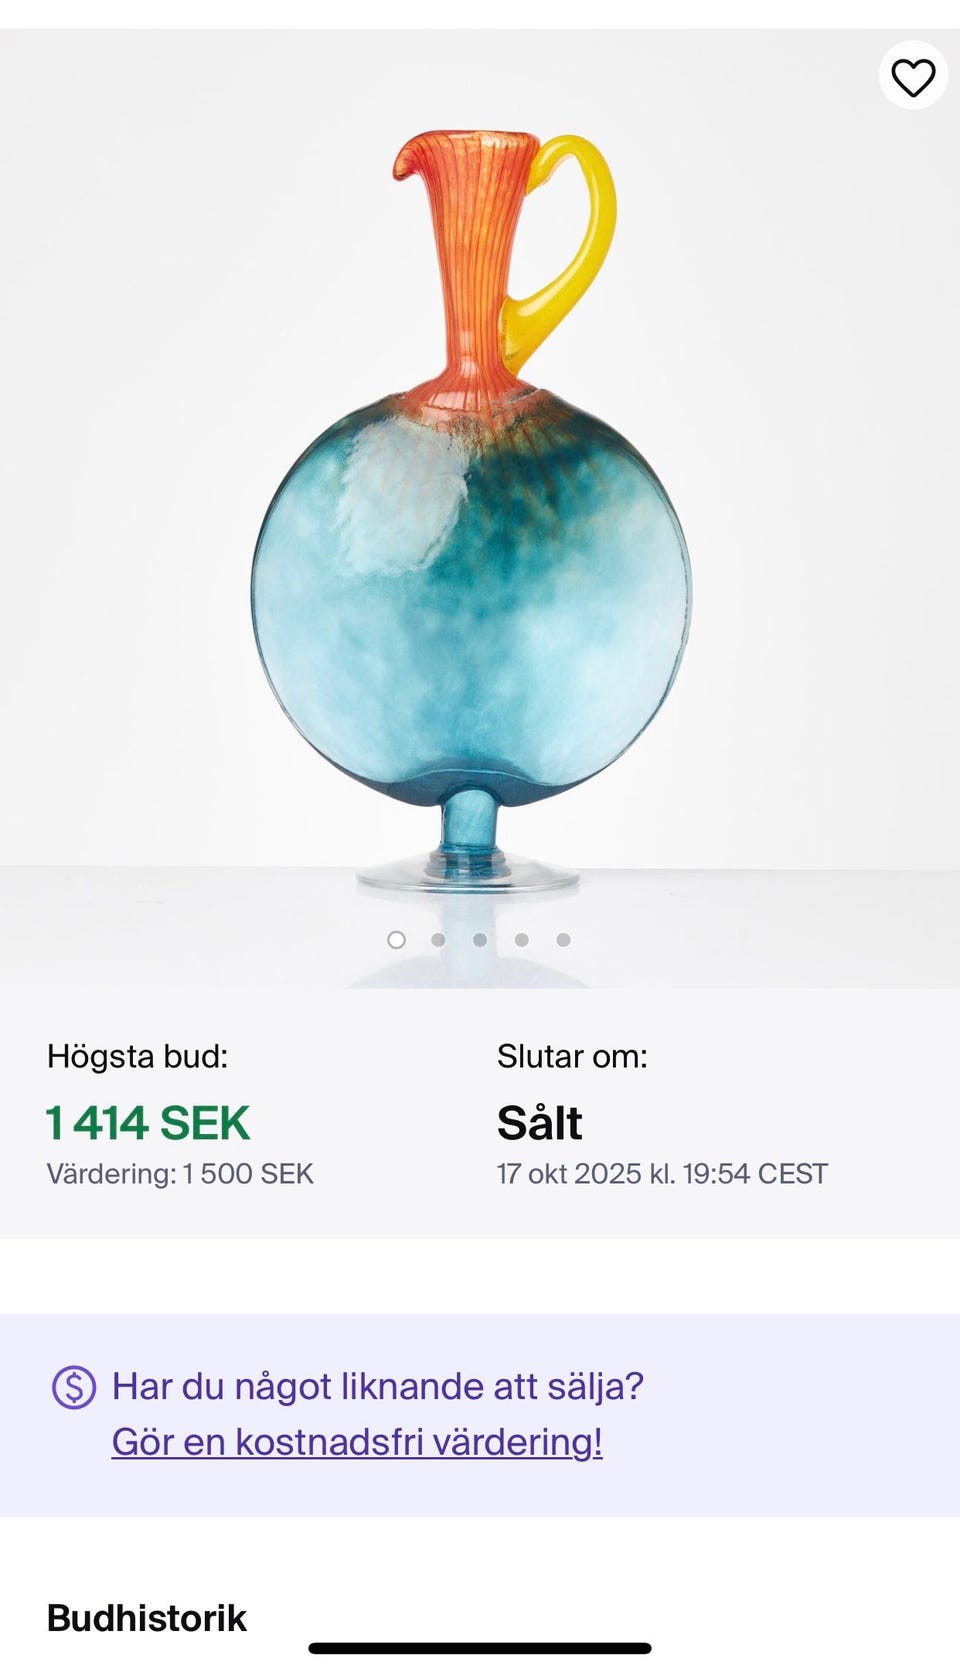This screenshot has height=1672, width=960.
Task: Click the 'Sålt' status label
Action: click(539, 1123)
